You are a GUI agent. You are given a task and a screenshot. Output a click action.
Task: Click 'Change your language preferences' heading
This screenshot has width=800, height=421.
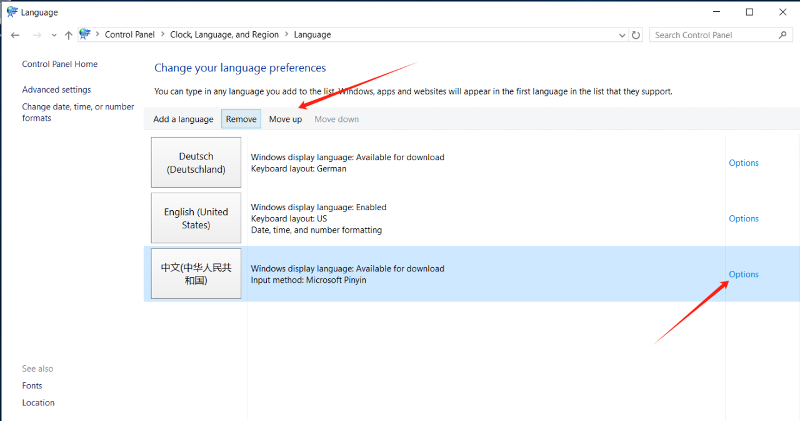240,68
